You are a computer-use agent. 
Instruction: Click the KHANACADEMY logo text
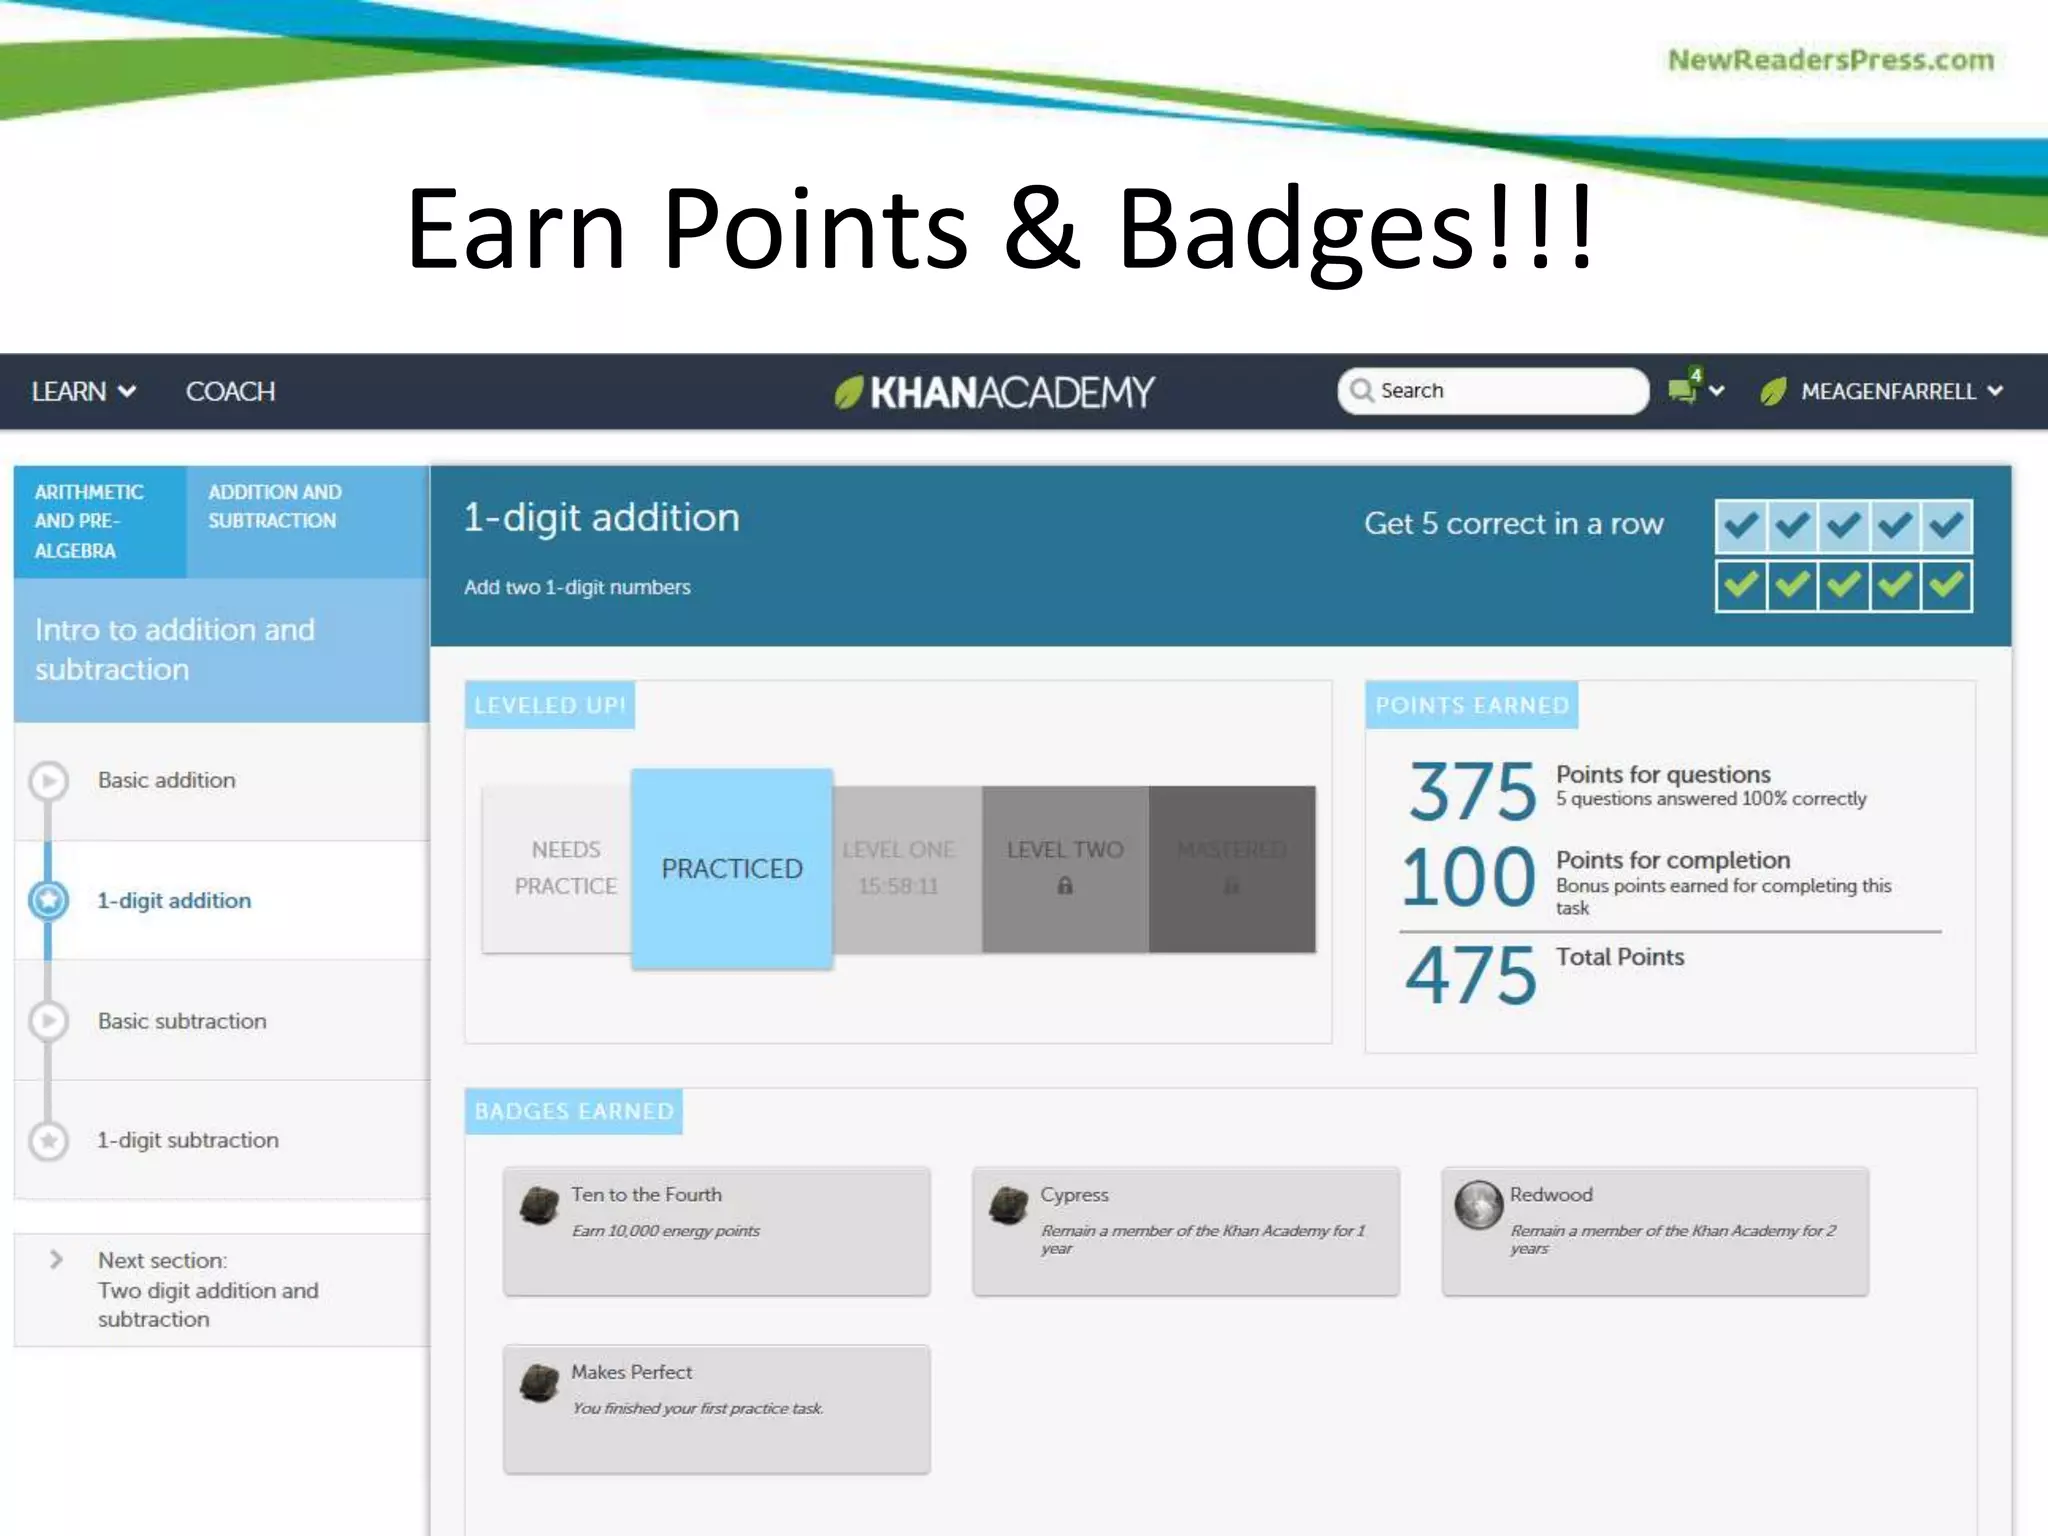coord(1012,392)
